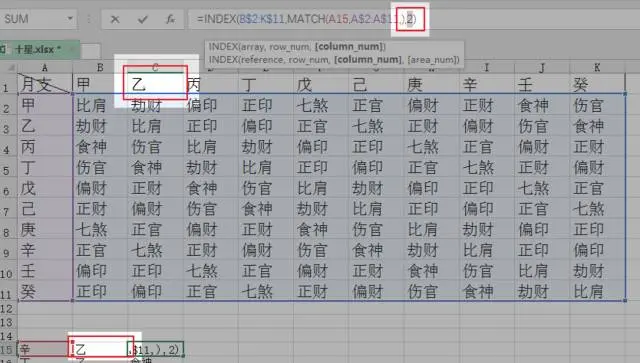
Task: Select cell A11 containing 癸
Action: (45, 292)
